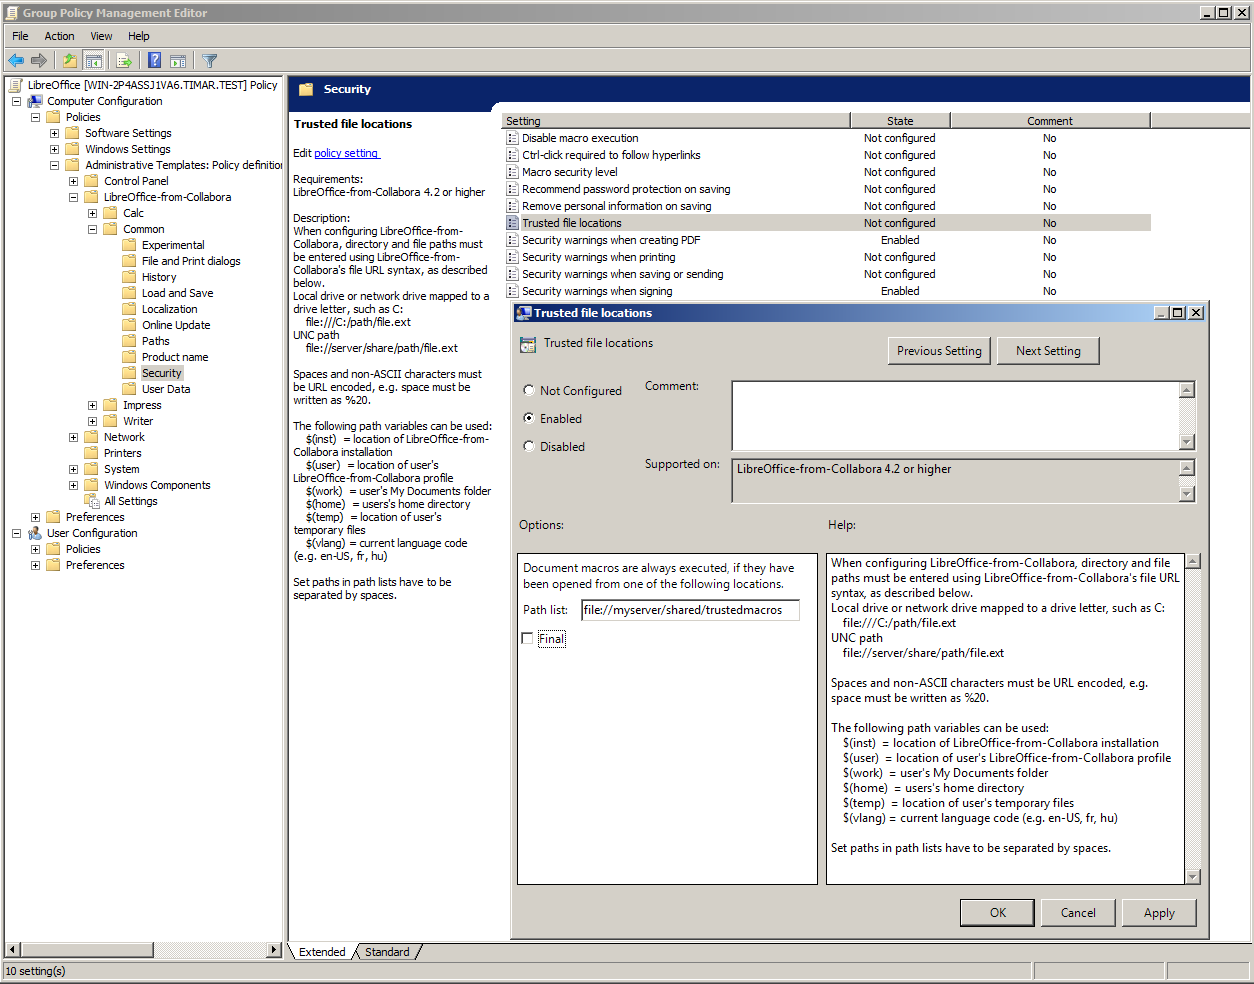1254x984 pixels.
Task: Click the dialog's Trusted file locations settings icon
Action: coord(528,344)
